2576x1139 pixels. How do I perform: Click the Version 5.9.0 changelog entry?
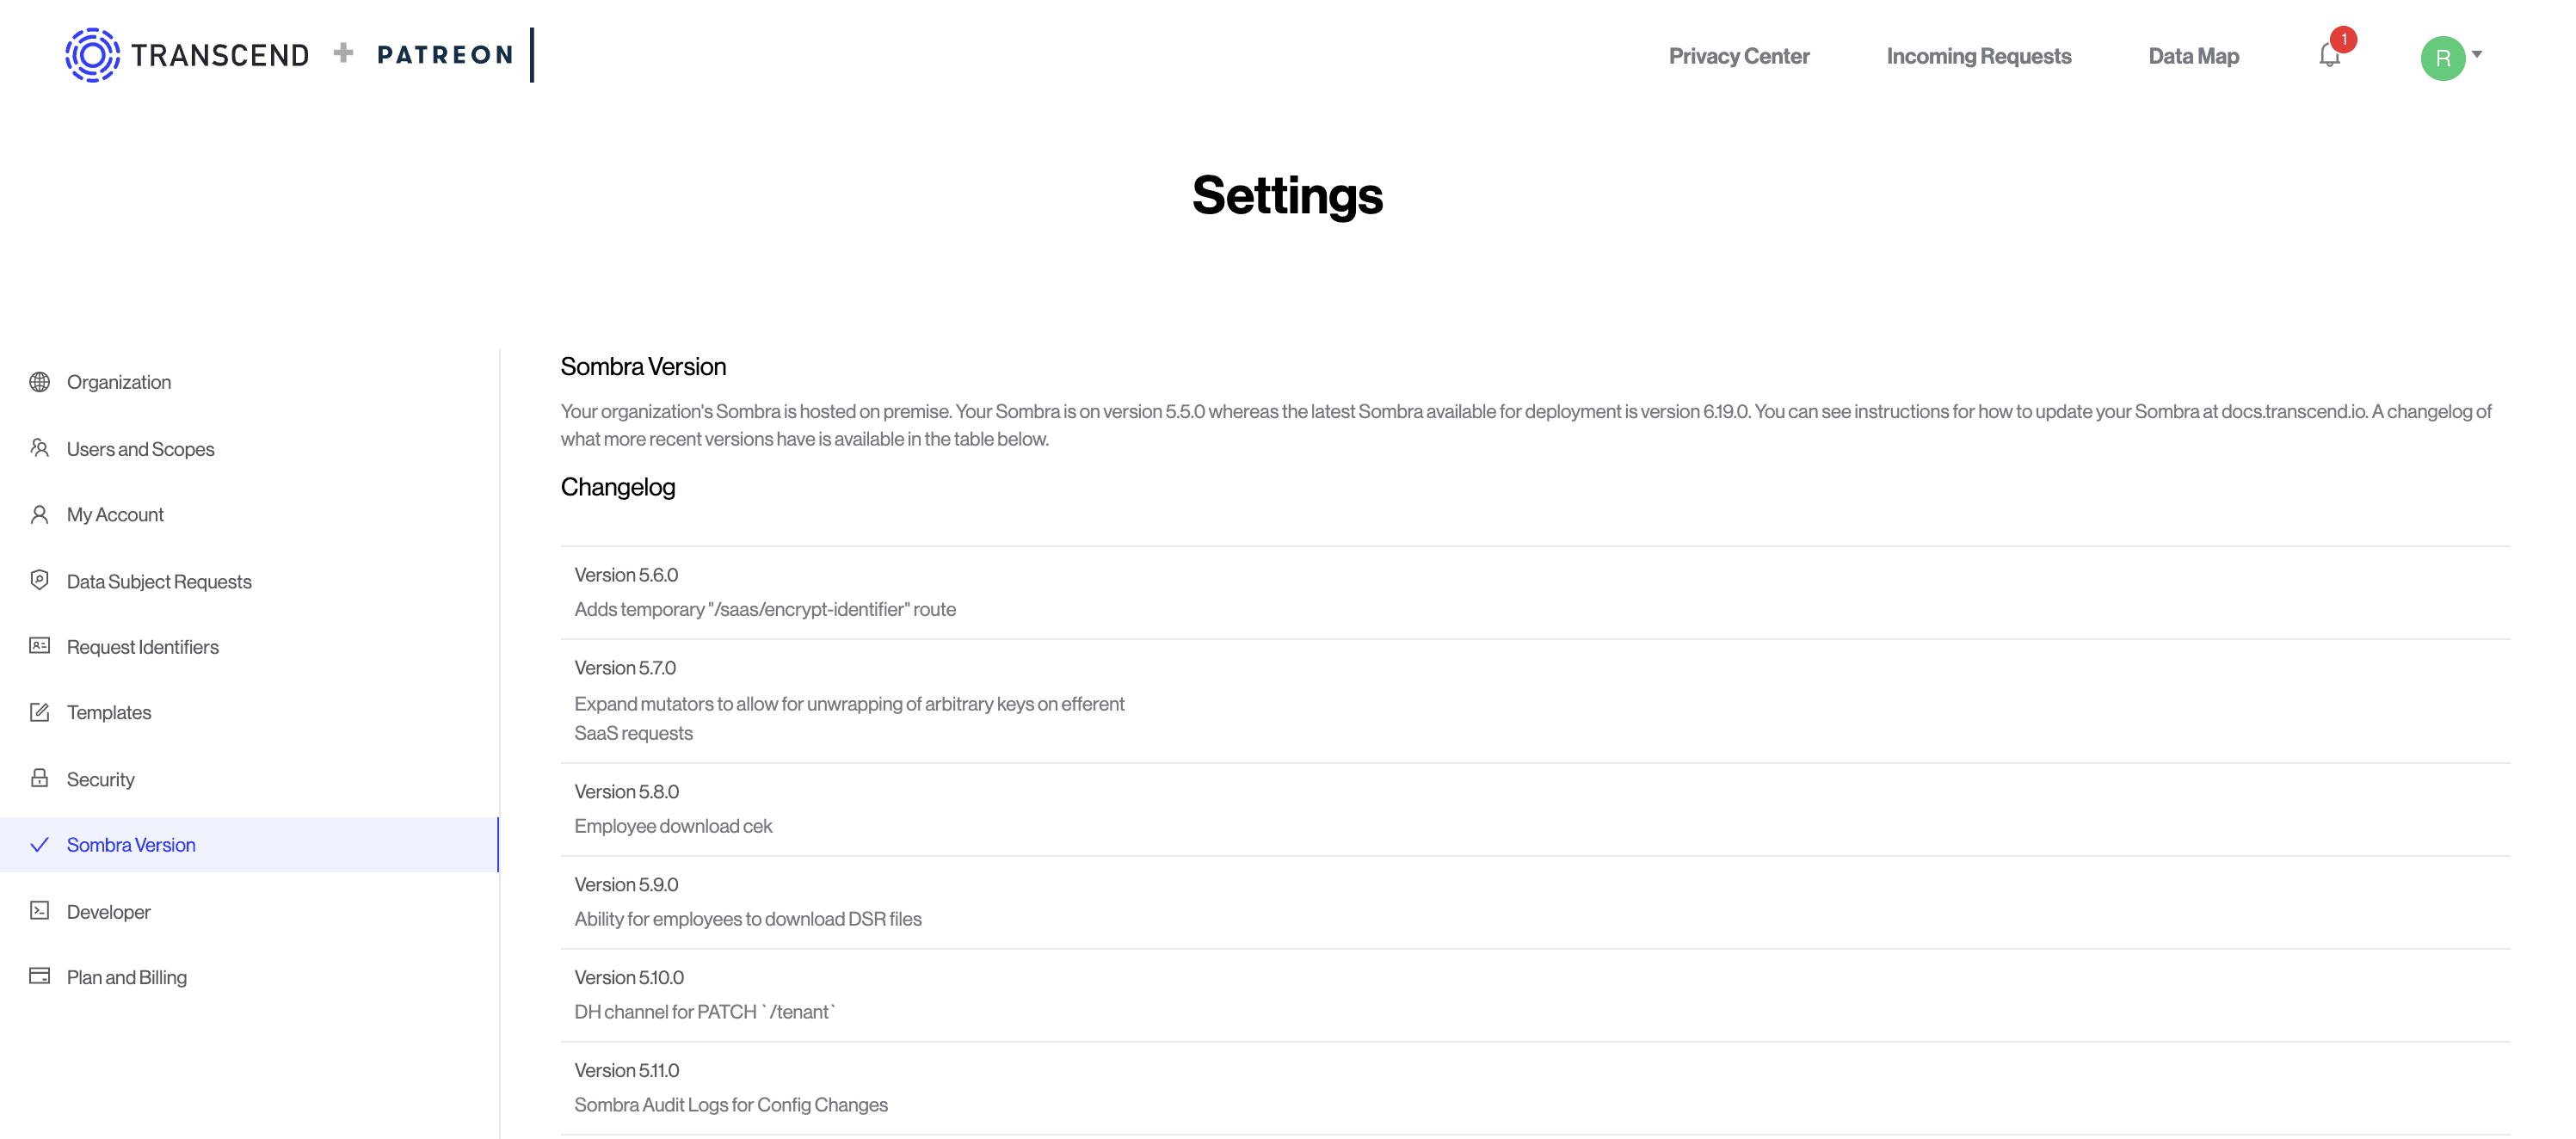pyautogui.click(x=748, y=902)
